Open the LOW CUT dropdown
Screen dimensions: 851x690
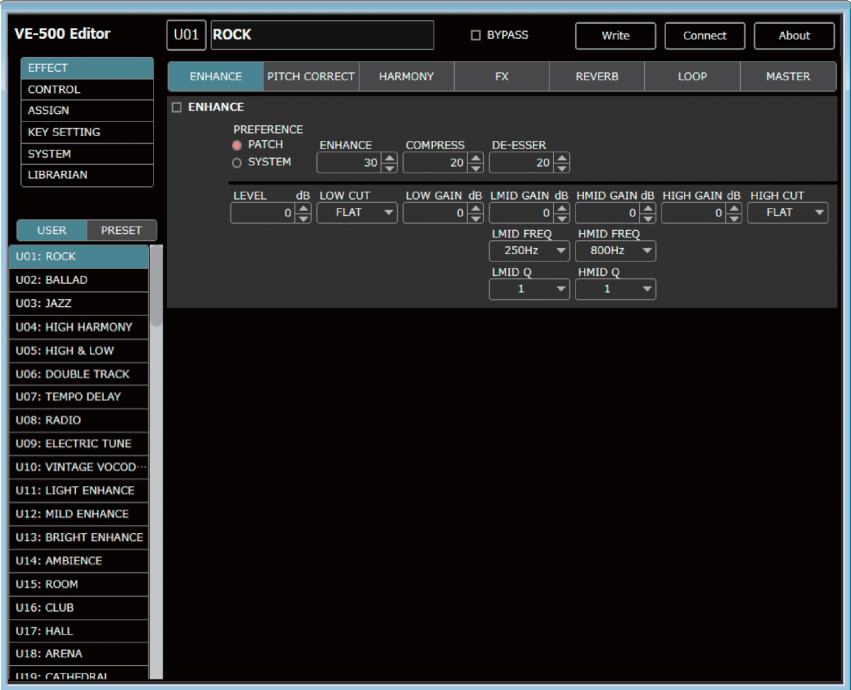357,212
